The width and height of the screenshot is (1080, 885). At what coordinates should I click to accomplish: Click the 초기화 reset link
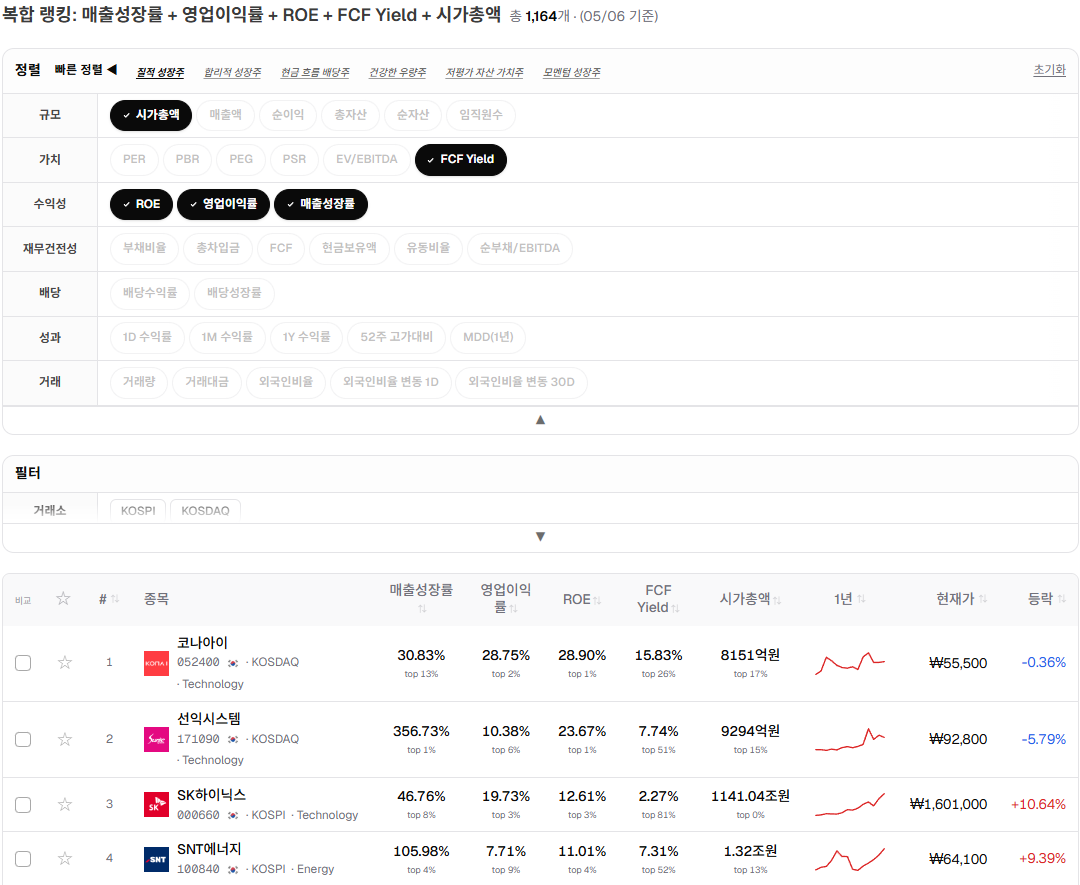1049,70
